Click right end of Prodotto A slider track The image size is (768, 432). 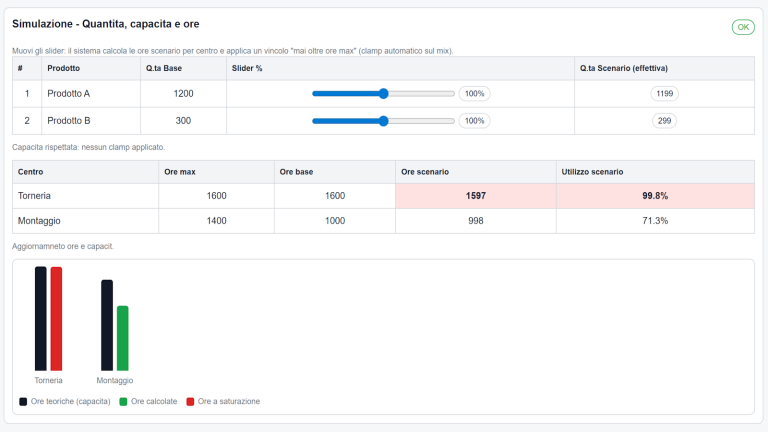(x=453, y=93)
